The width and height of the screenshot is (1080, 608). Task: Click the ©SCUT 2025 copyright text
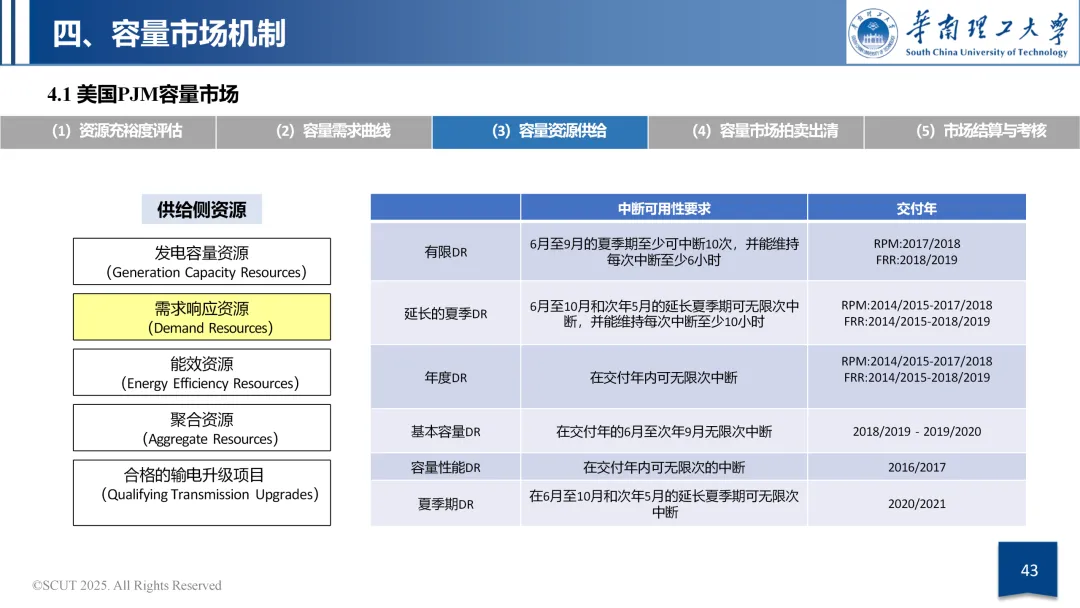127,585
